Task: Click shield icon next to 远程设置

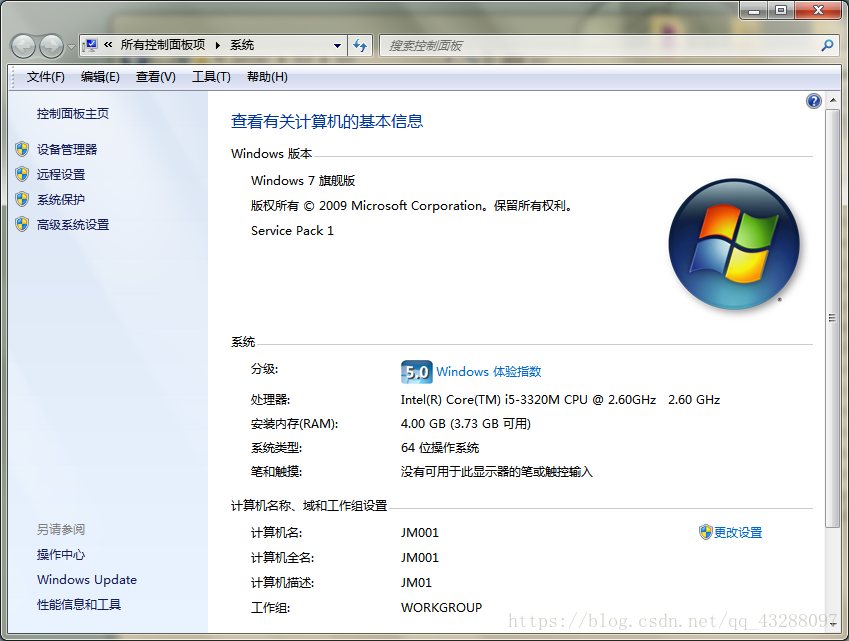Action: point(22,174)
